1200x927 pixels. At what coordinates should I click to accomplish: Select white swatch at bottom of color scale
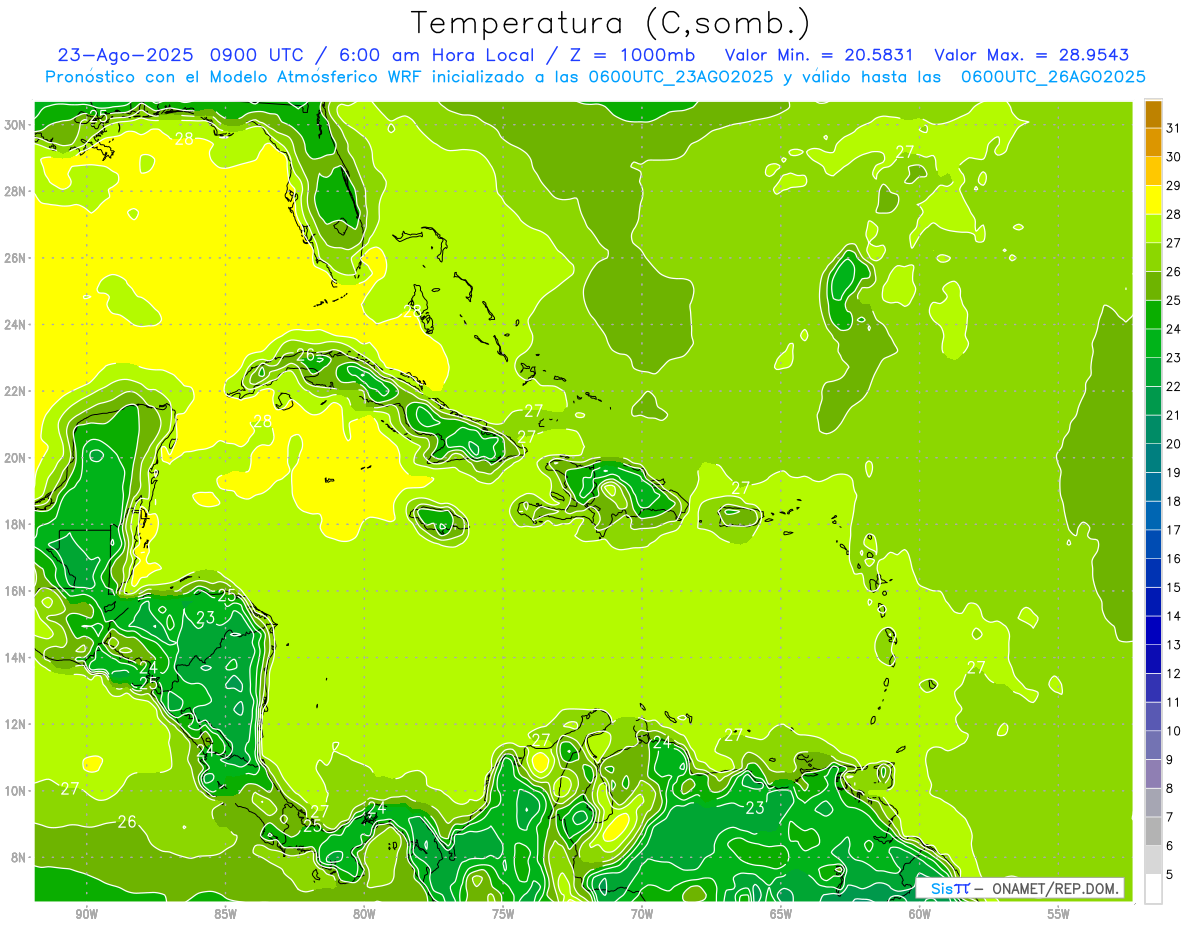[1153, 888]
